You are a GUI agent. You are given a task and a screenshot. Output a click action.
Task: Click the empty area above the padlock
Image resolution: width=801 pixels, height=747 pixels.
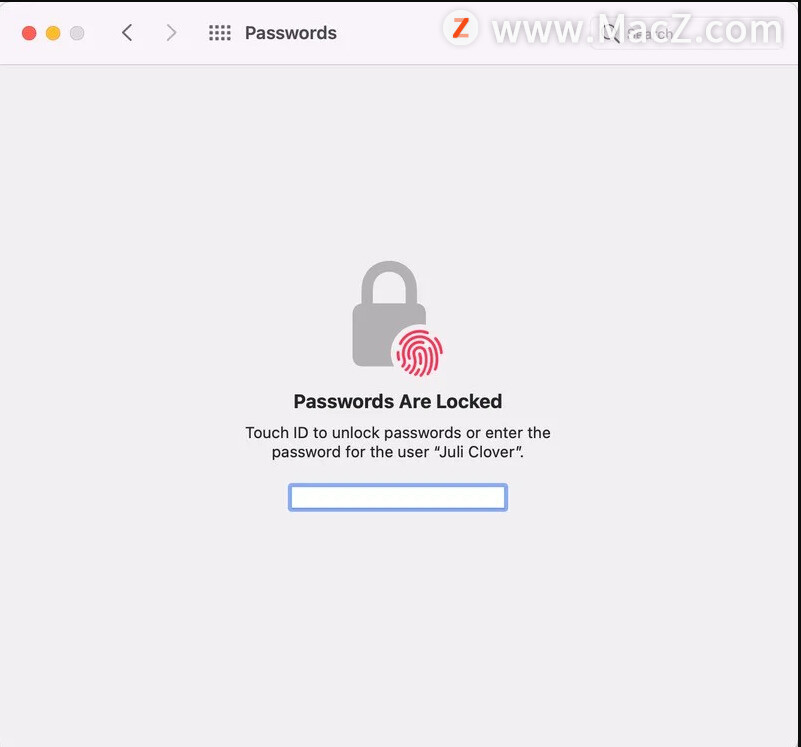398,164
